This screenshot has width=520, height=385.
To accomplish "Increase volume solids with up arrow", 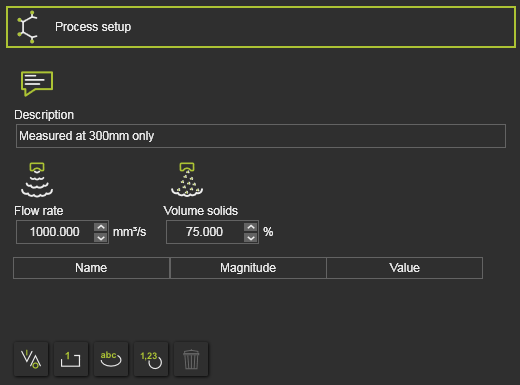I will coord(251,227).
